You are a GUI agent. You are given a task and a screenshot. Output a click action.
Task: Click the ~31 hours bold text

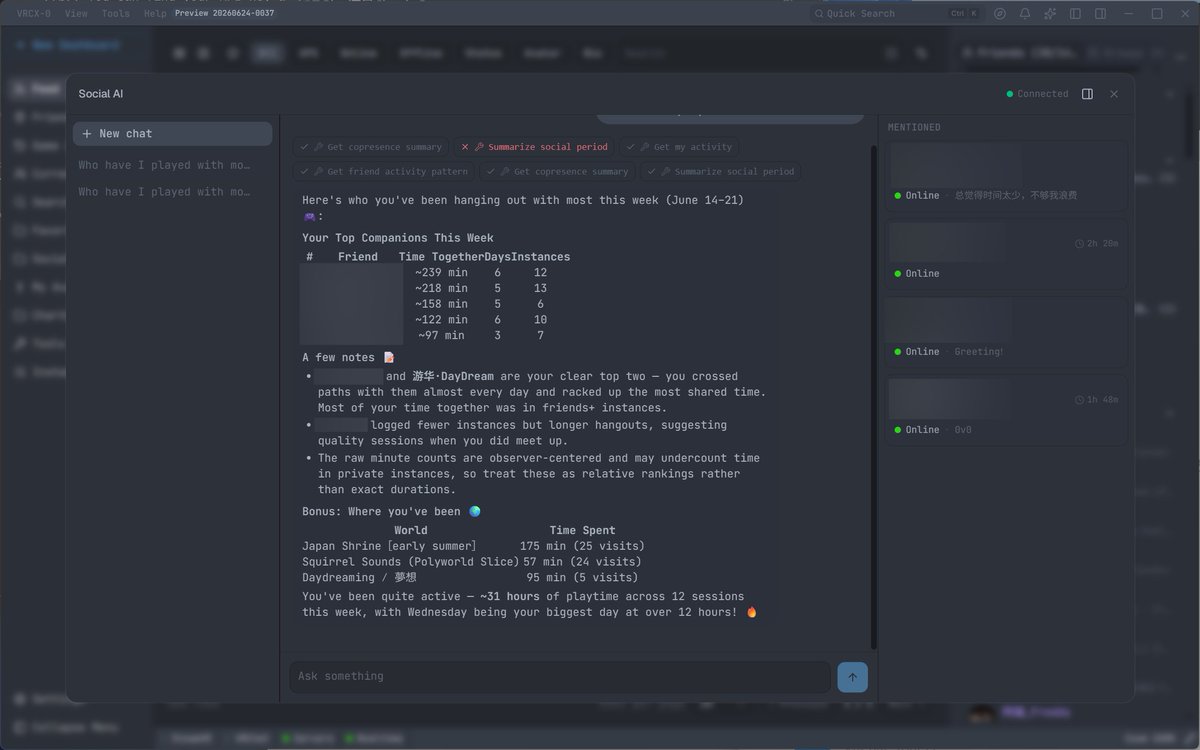[510, 597]
